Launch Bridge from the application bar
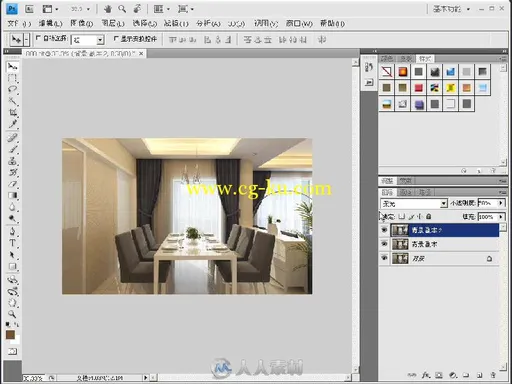The image size is (512, 384). click(29, 9)
